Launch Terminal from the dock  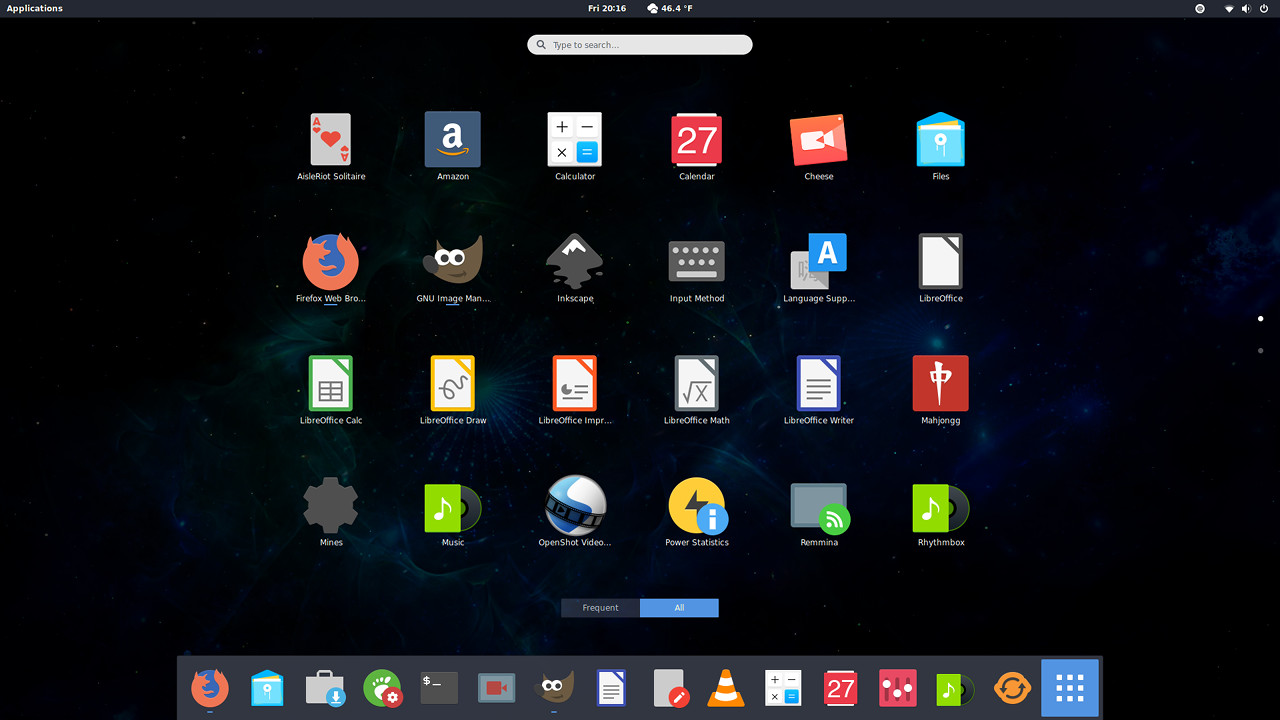click(x=439, y=688)
